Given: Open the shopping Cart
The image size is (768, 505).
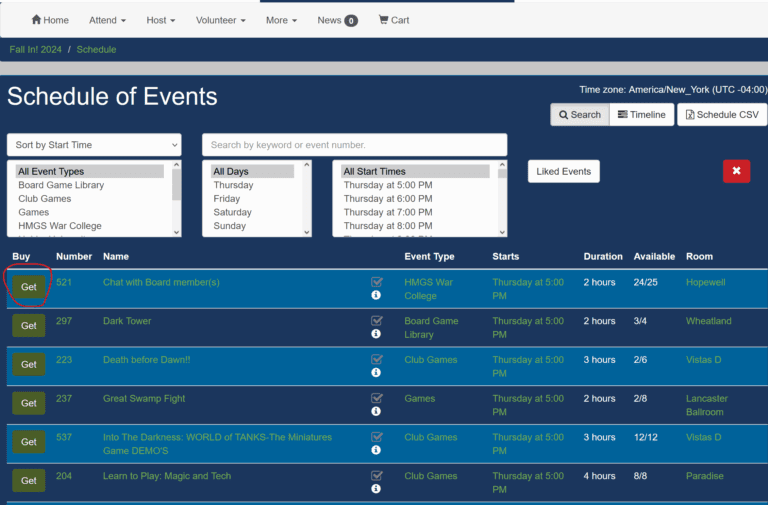Looking at the screenshot, I should coord(394,20).
